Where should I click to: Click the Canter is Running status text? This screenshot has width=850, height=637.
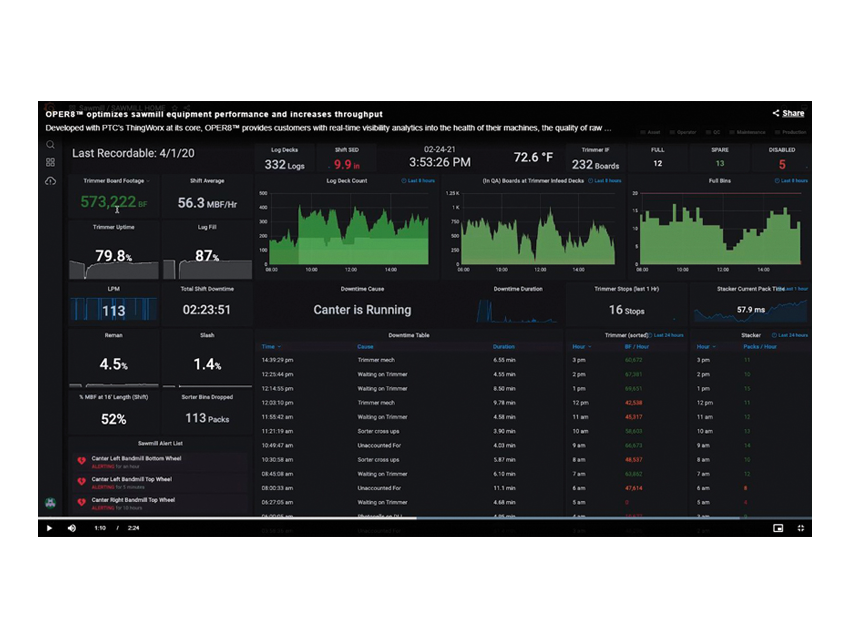point(362,310)
